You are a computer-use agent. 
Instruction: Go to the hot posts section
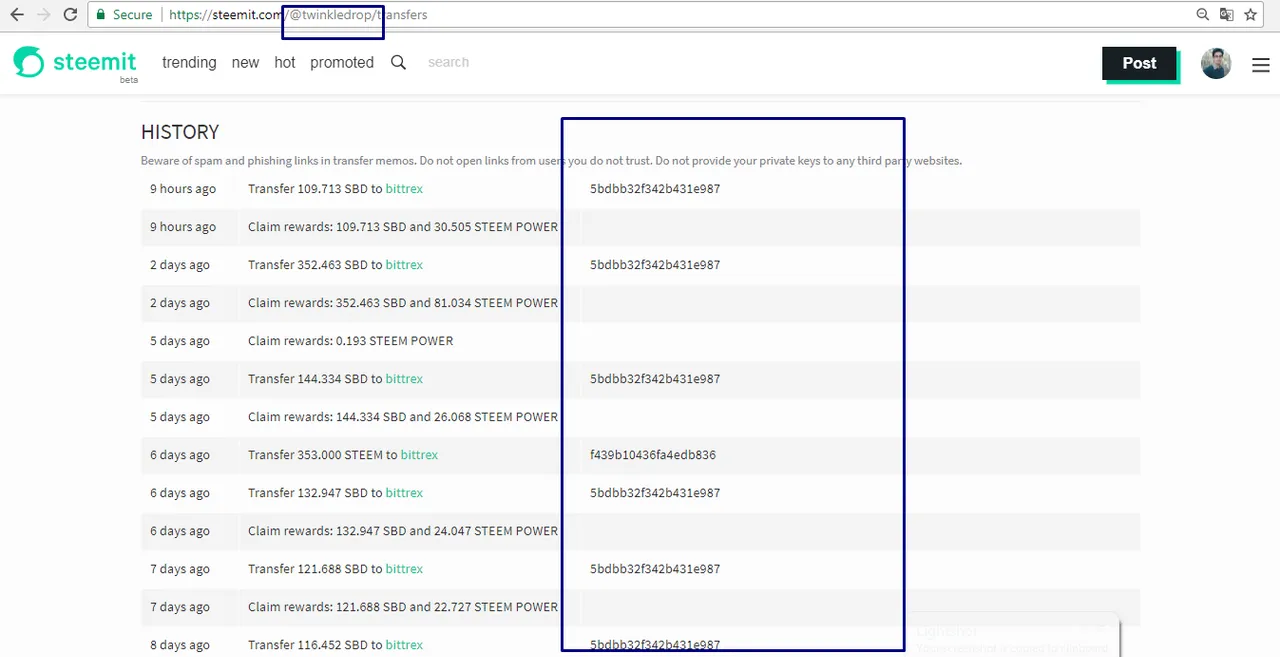click(x=284, y=62)
